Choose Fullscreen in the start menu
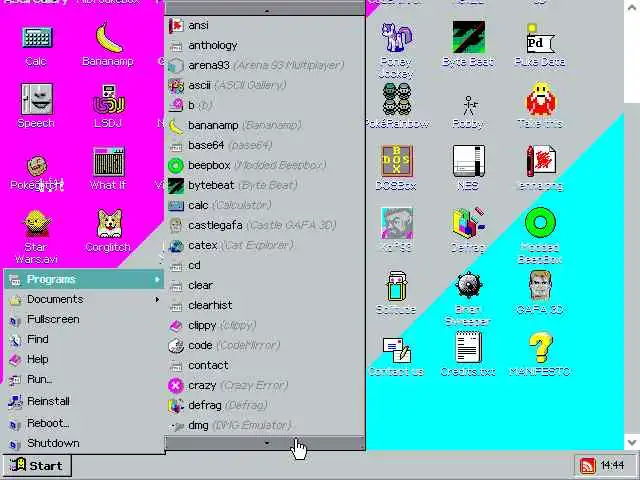Image resolution: width=640 pixels, height=480 pixels. click(84, 320)
